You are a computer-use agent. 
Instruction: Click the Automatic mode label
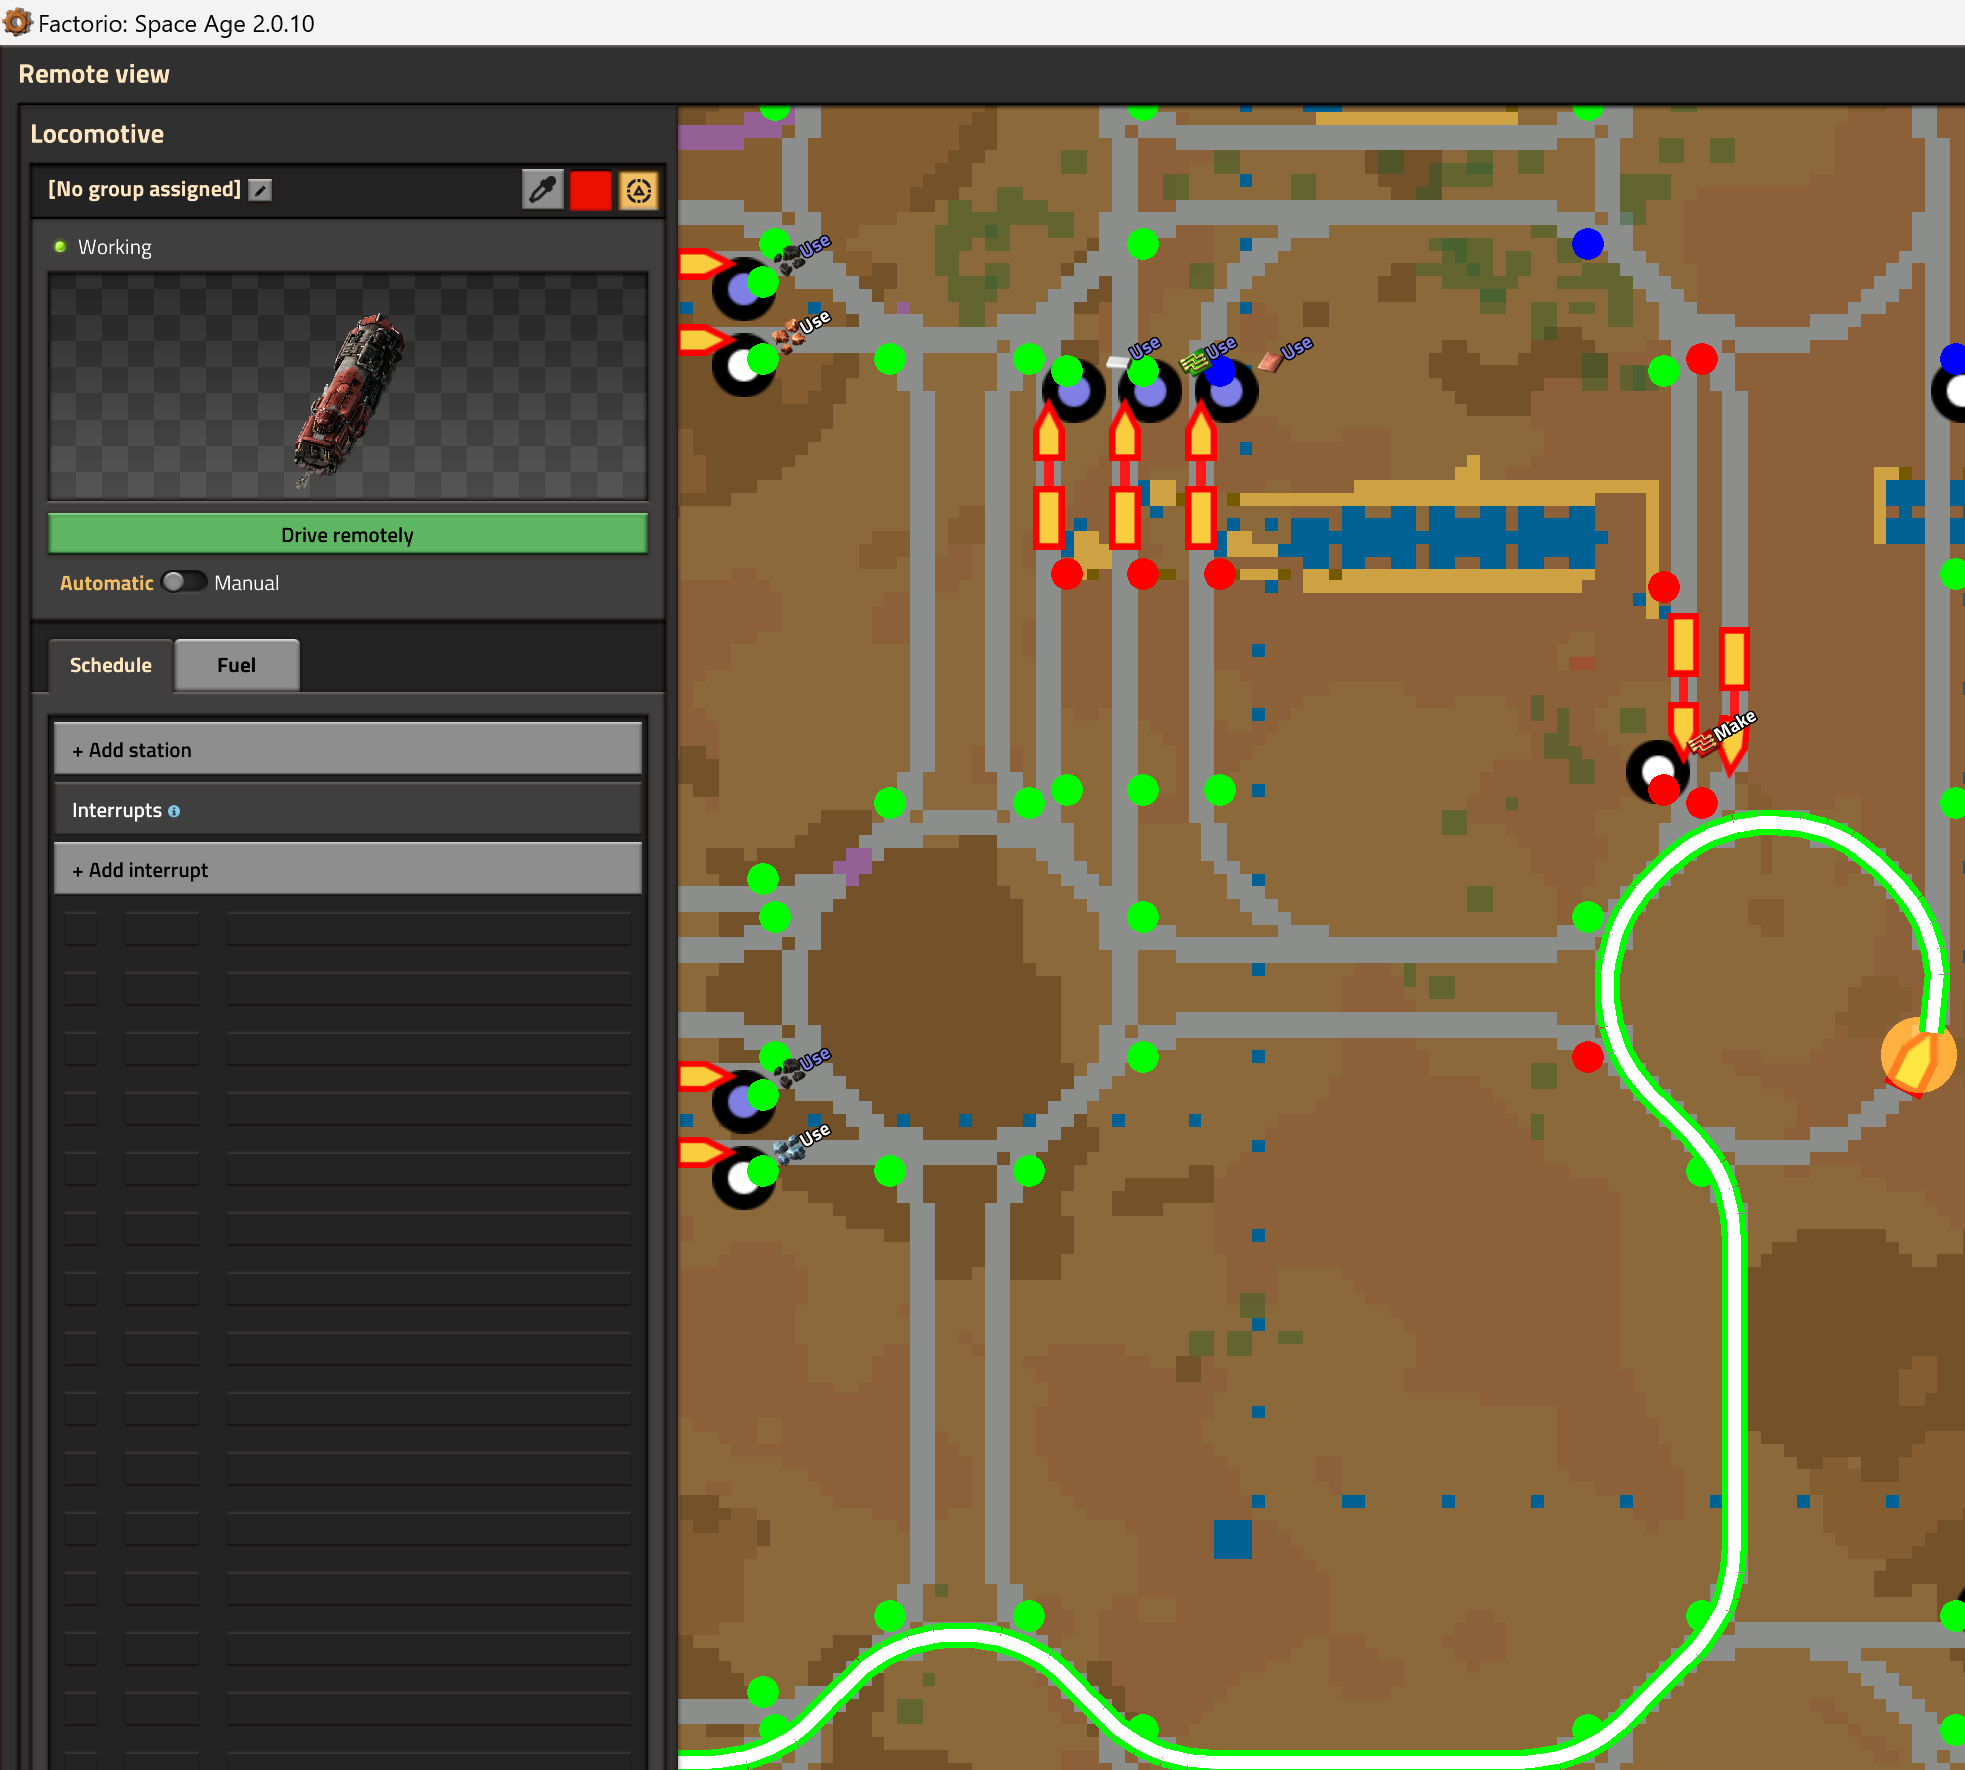point(107,583)
